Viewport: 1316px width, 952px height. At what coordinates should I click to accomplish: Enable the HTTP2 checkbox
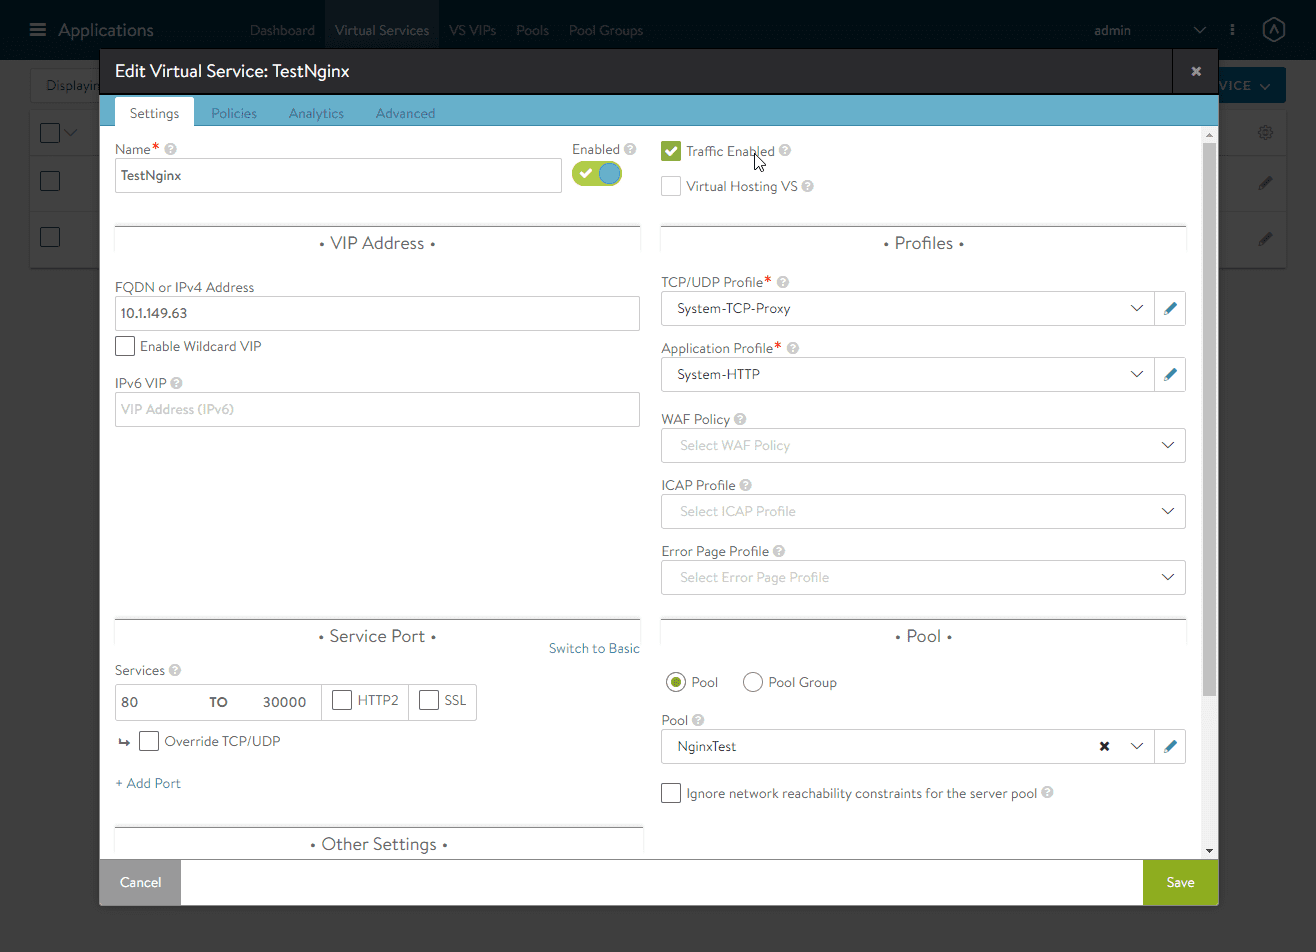pos(342,700)
